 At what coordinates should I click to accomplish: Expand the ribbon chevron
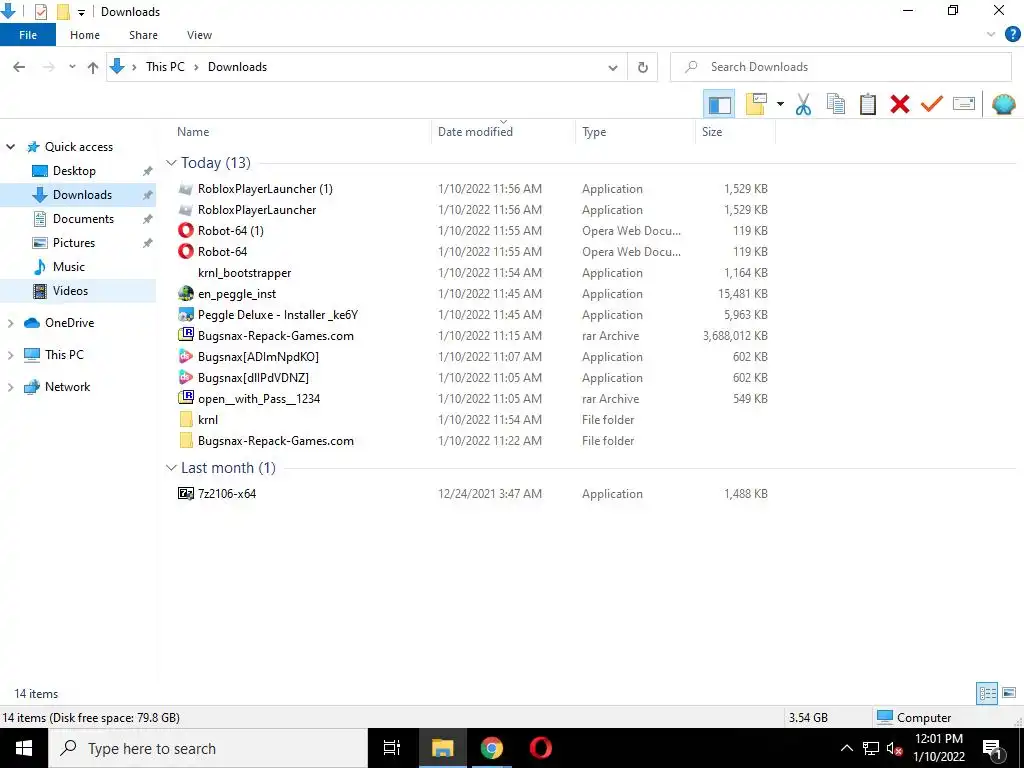coord(991,35)
